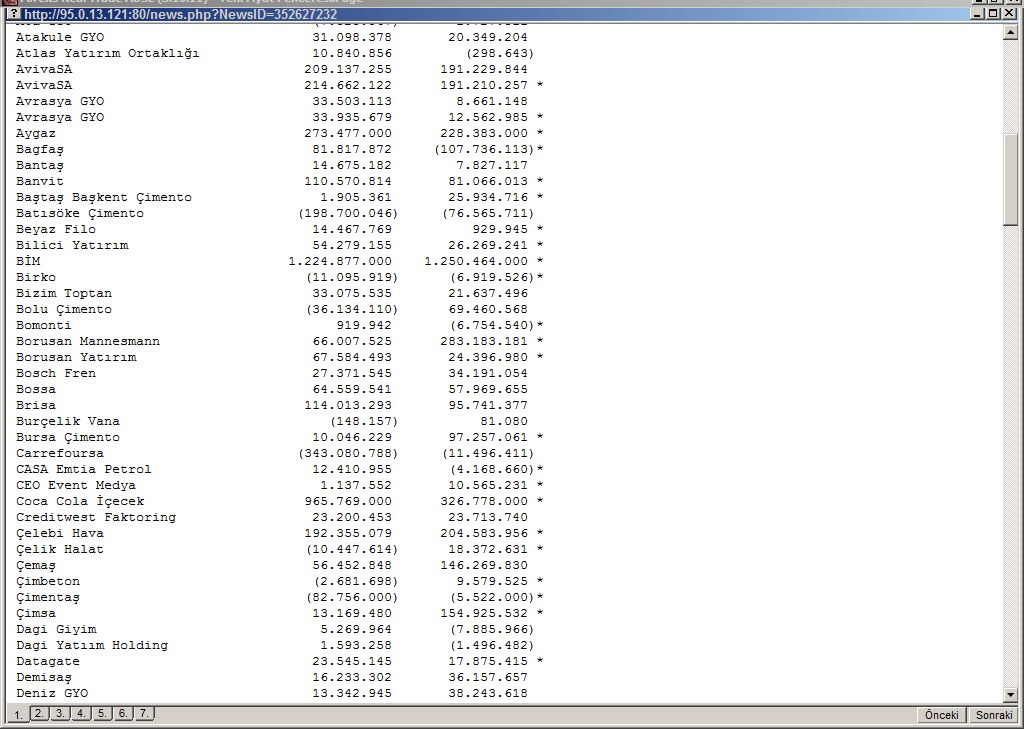Image resolution: width=1024 pixels, height=729 pixels.
Task: Click the BİM company name
Action: [28, 261]
